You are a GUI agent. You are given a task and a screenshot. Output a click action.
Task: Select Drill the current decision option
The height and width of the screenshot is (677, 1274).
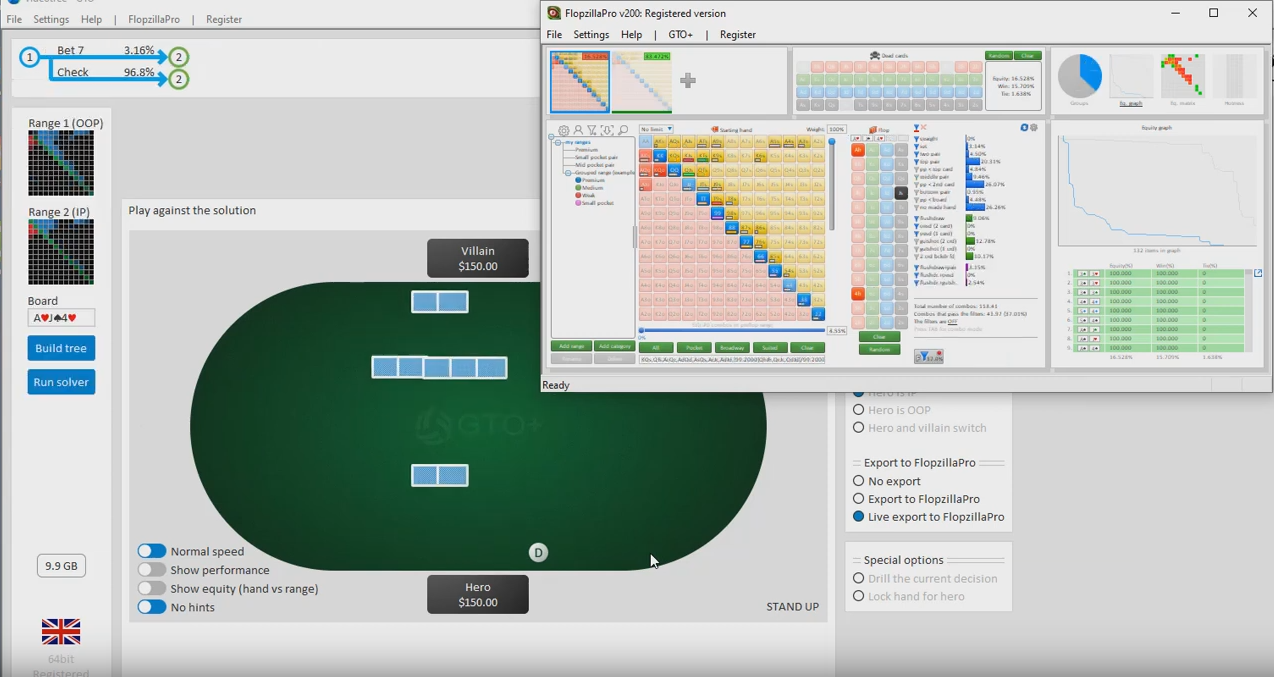pyautogui.click(x=858, y=578)
